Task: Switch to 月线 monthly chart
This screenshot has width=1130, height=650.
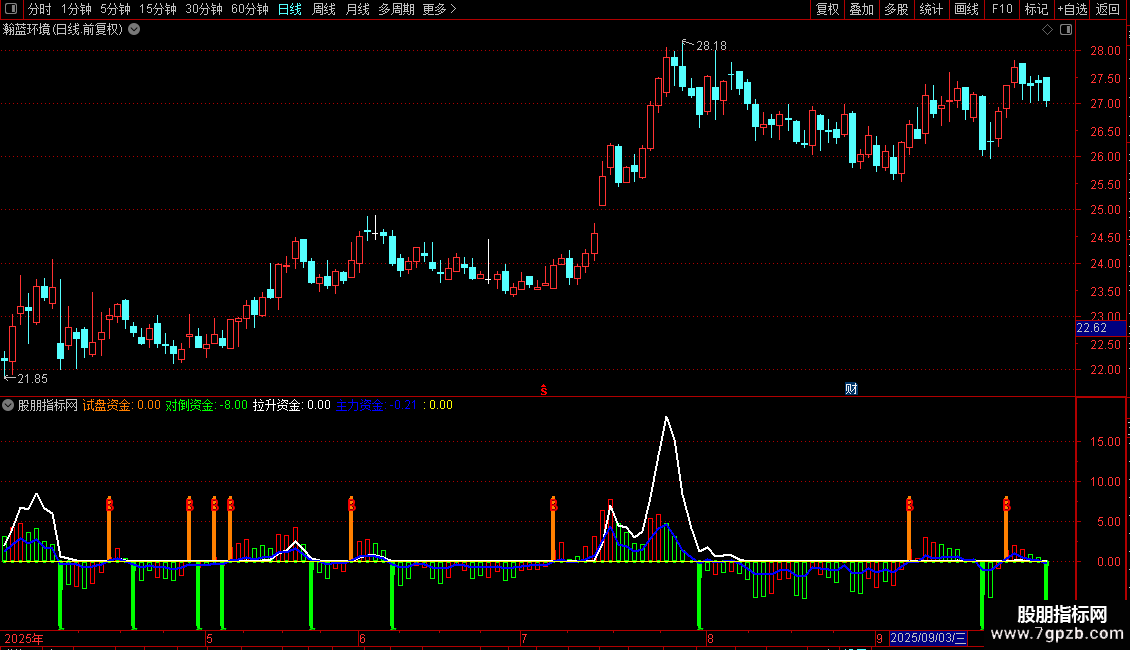Action: [x=357, y=9]
